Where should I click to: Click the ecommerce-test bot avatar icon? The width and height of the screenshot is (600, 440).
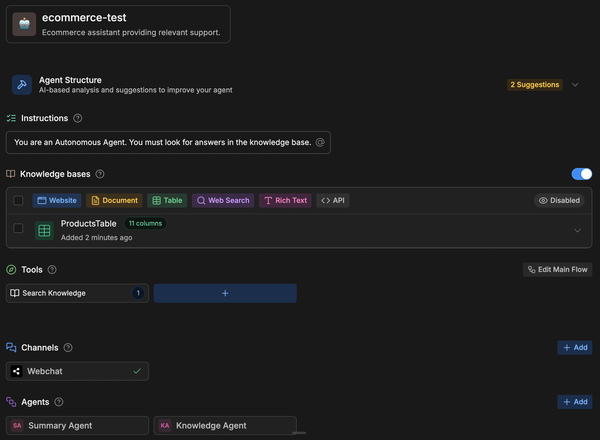point(25,24)
